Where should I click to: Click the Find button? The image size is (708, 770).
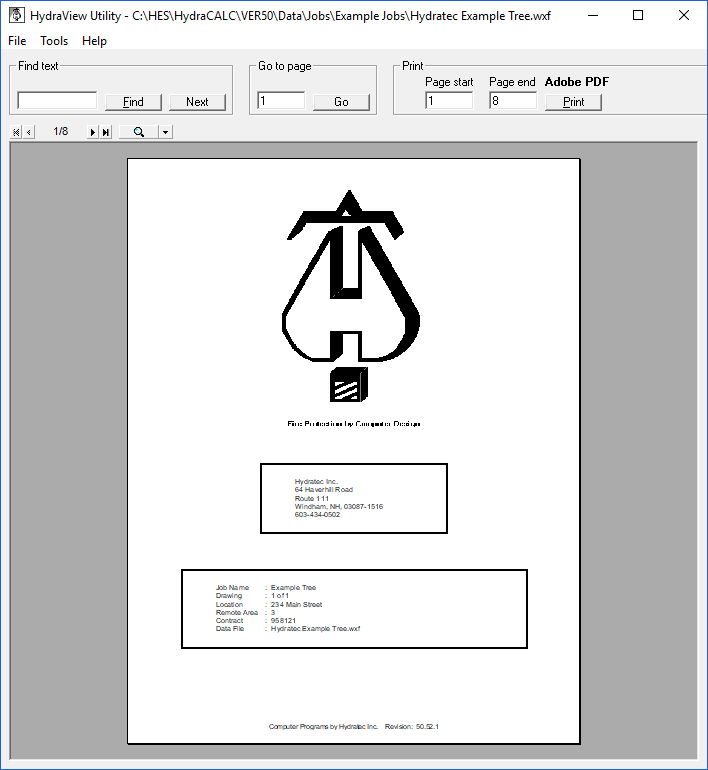coord(133,102)
